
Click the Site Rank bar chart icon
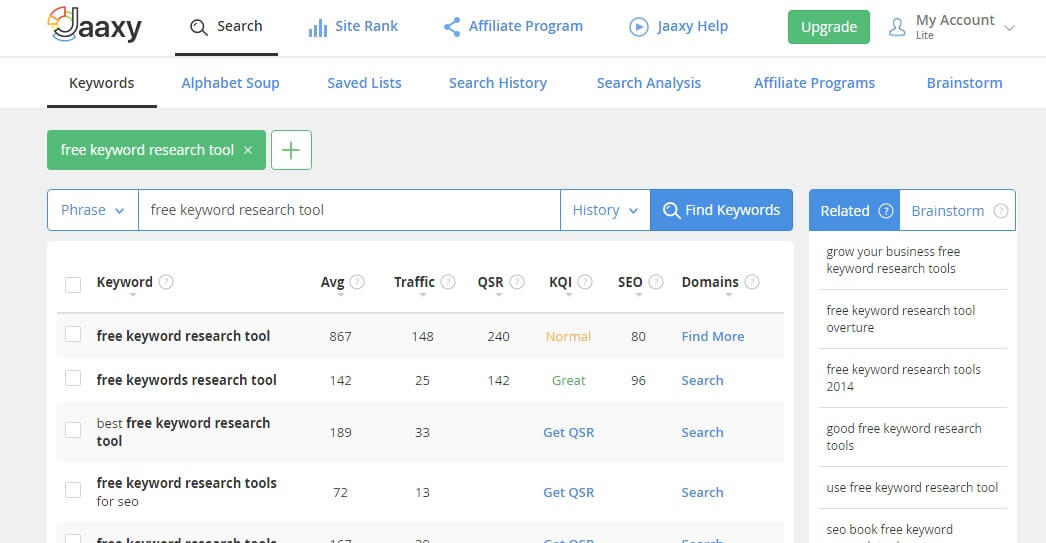[x=318, y=27]
